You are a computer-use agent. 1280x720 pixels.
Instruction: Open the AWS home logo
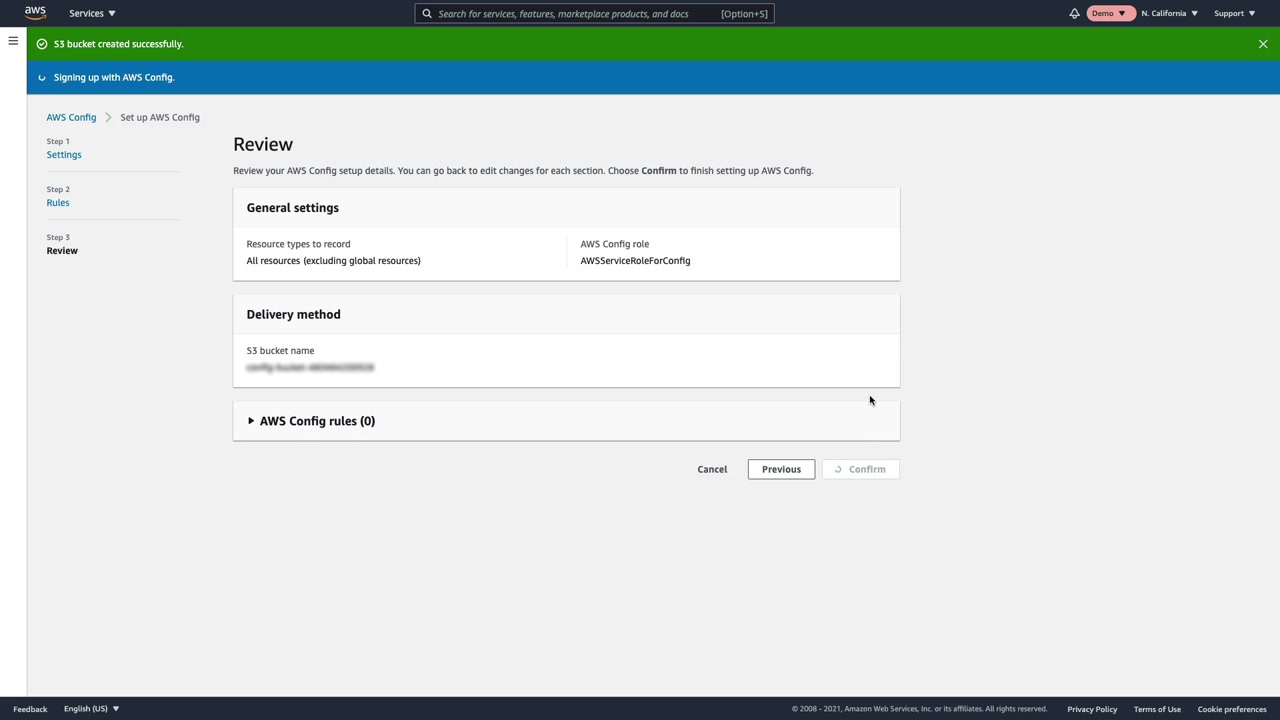coord(35,13)
